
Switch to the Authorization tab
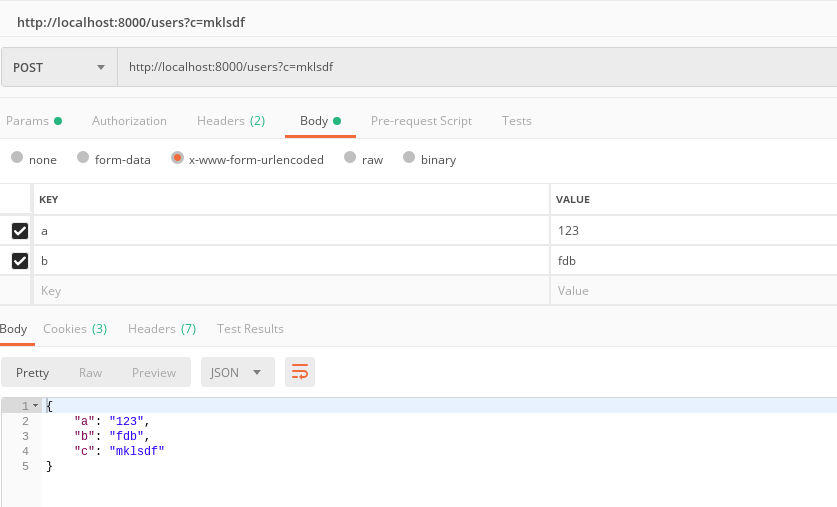coord(129,121)
